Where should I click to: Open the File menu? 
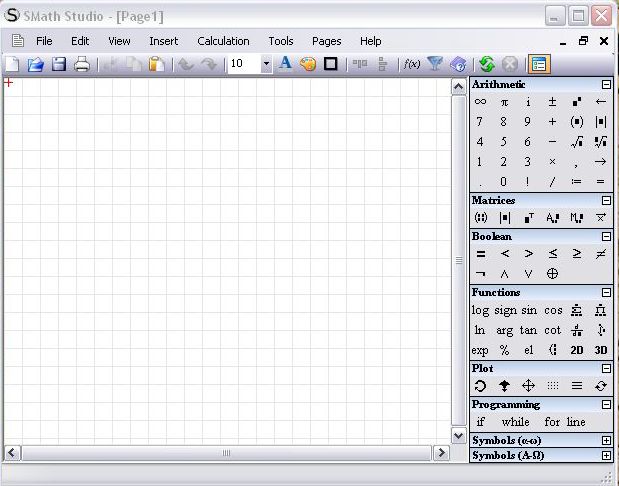click(44, 41)
